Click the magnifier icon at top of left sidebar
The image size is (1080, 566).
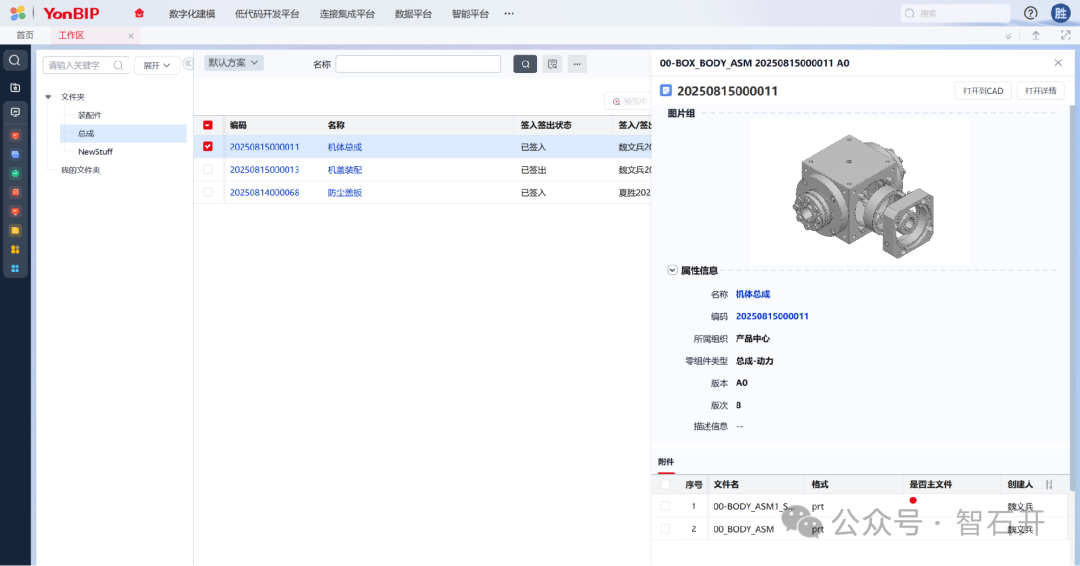coord(15,61)
